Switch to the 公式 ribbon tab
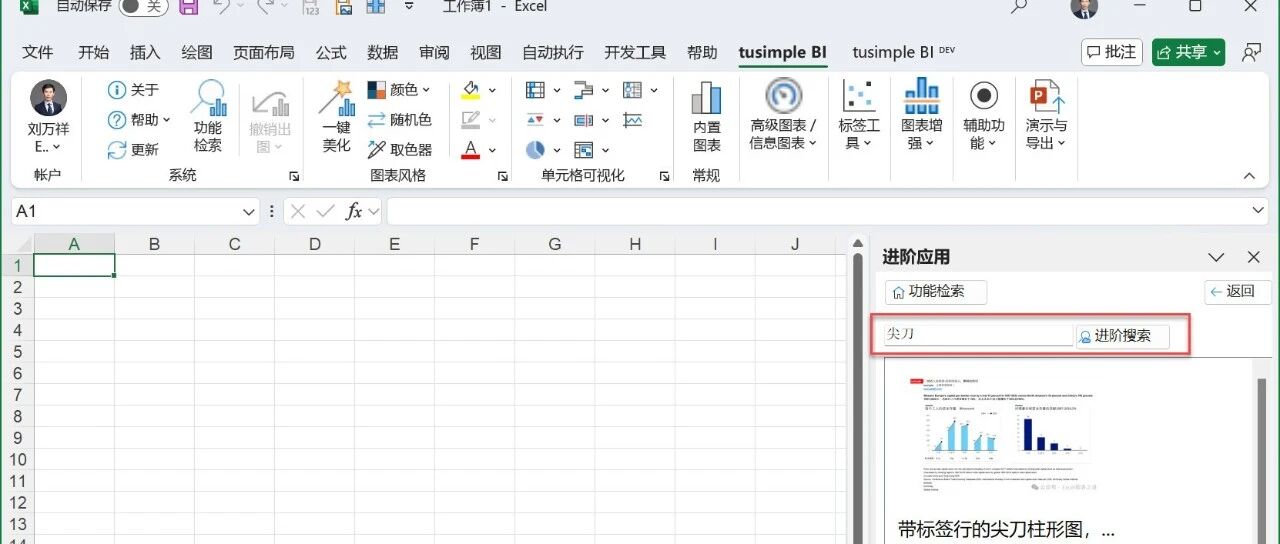The width and height of the screenshot is (1280, 544). [331, 53]
